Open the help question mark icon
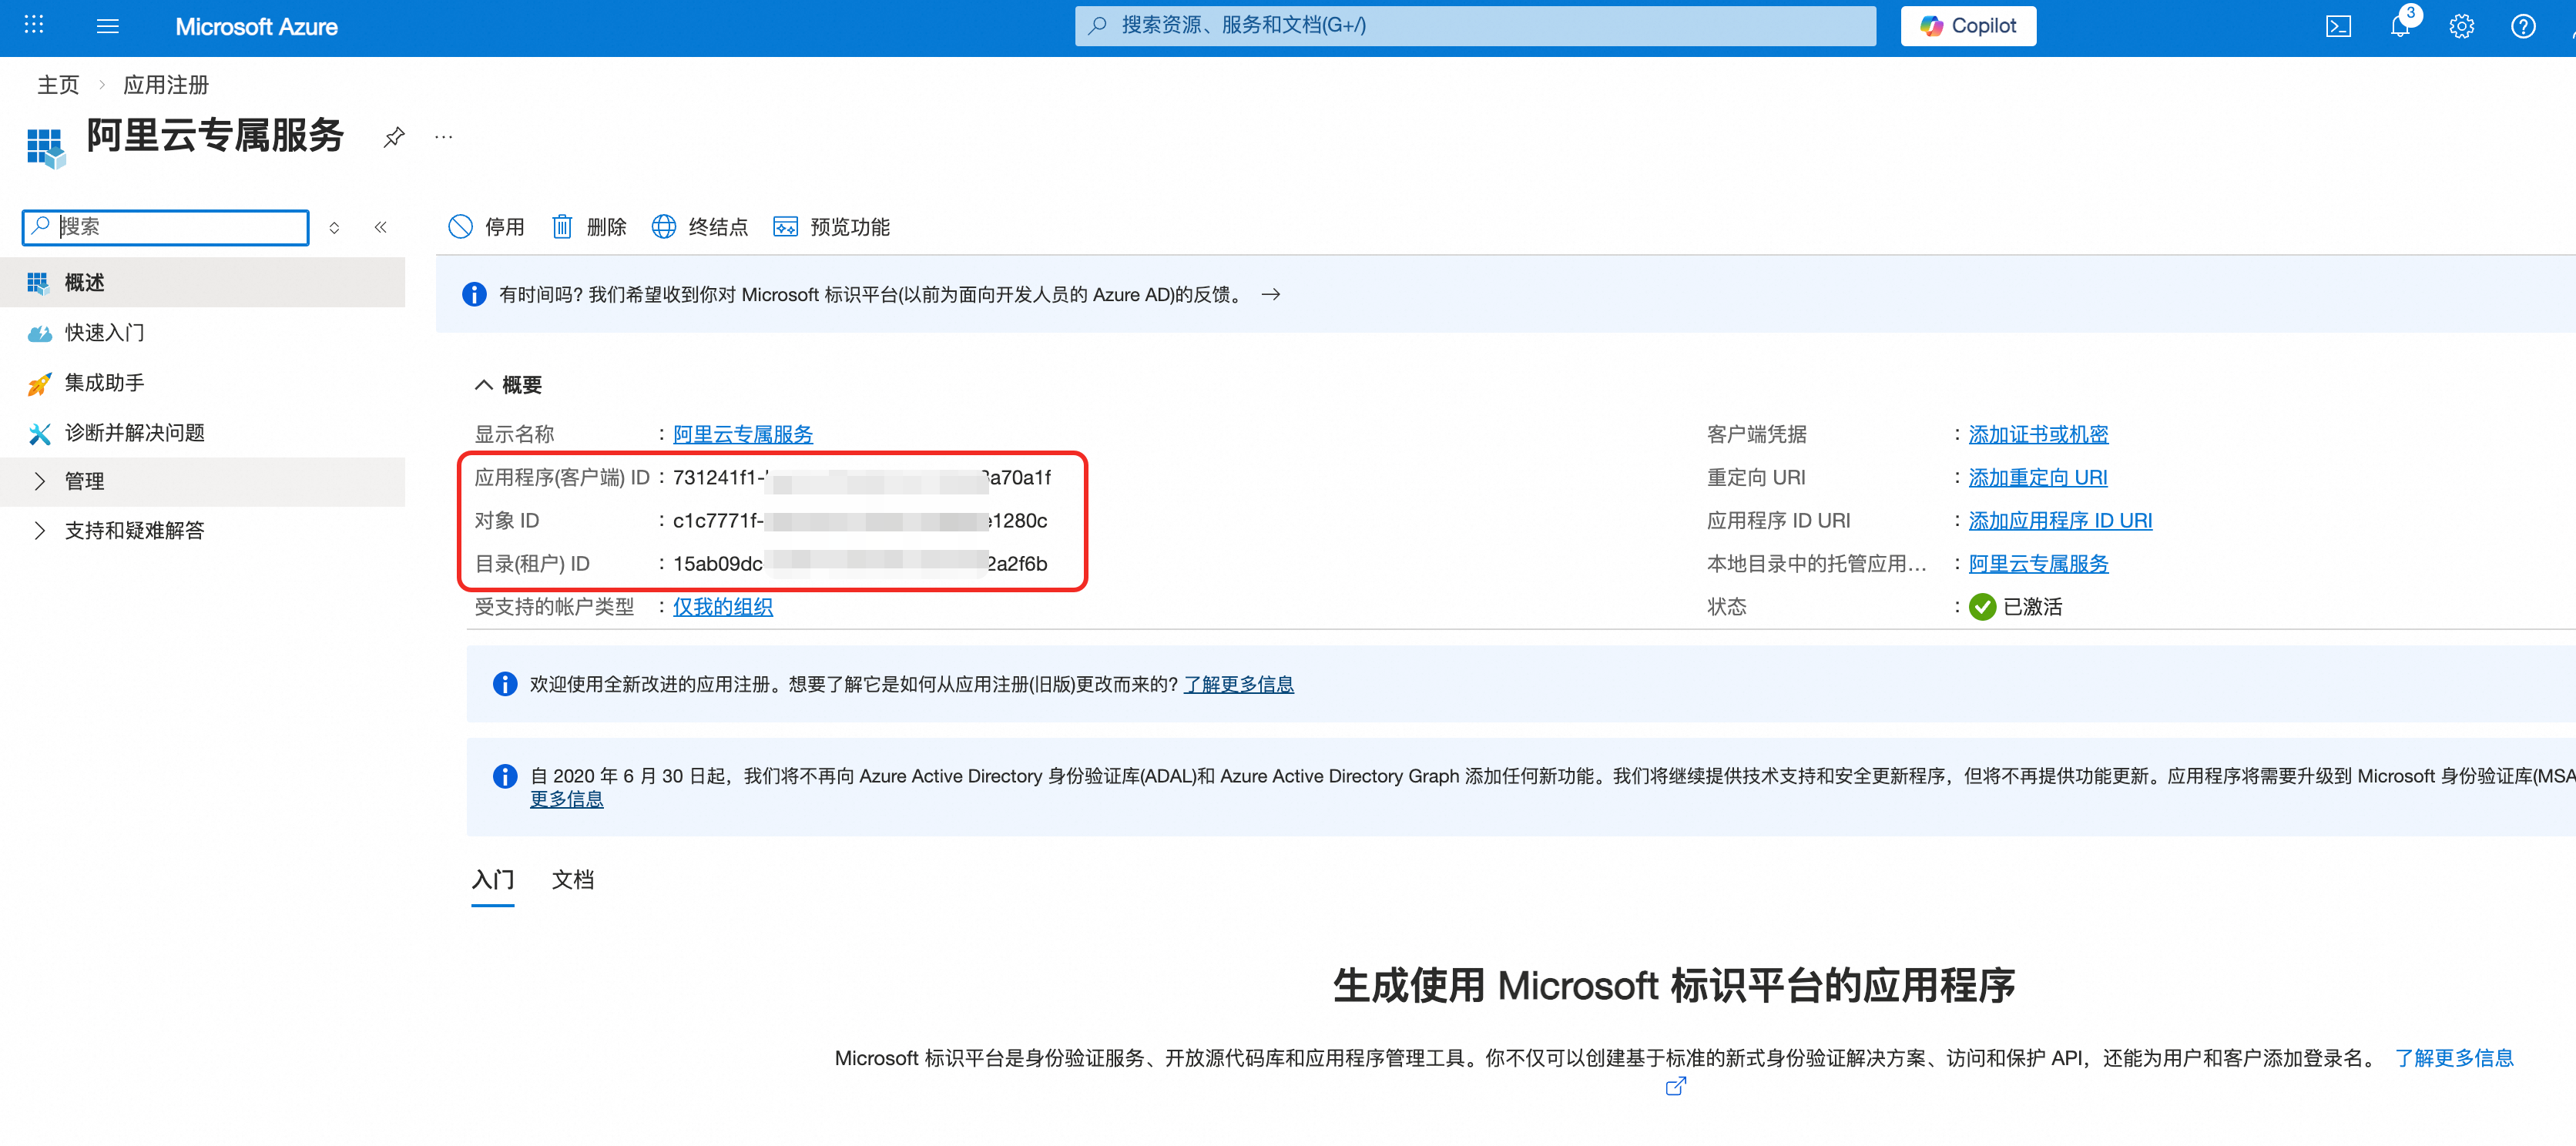 point(2522,26)
